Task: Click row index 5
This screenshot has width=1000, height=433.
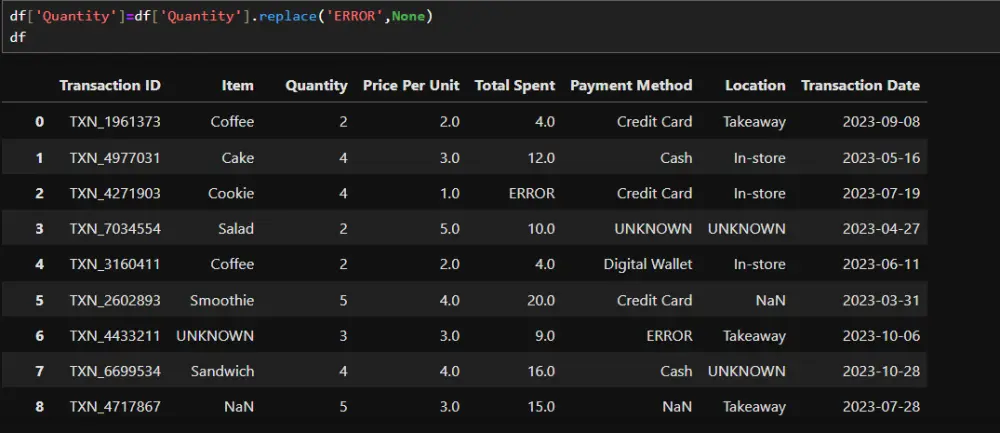Action: coord(40,300)
